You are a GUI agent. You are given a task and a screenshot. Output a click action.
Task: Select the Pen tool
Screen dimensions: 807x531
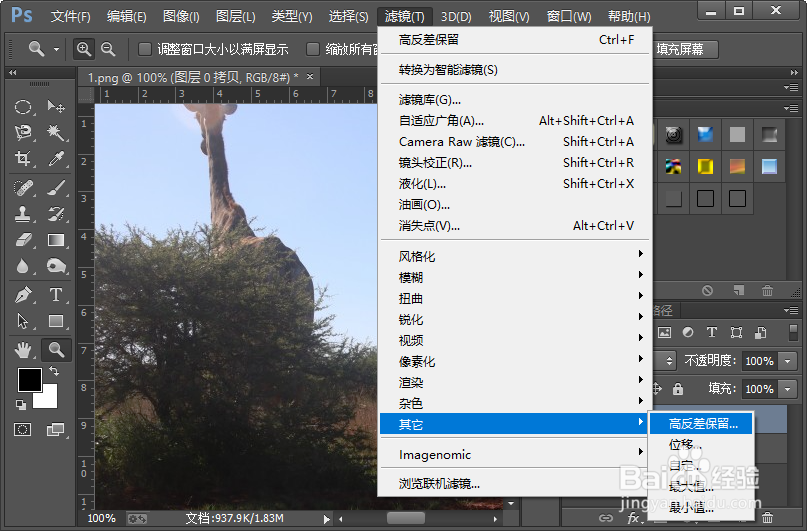[23, 295]
